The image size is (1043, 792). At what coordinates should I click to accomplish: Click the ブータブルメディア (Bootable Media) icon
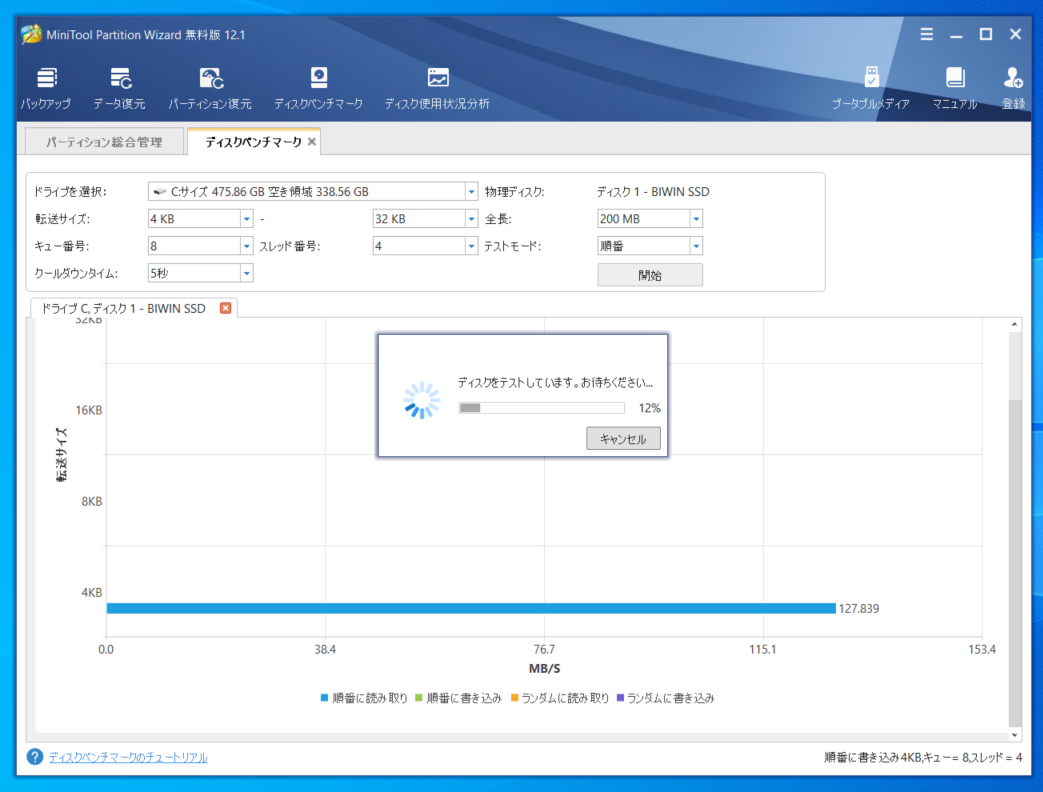[x=869, y=87]
